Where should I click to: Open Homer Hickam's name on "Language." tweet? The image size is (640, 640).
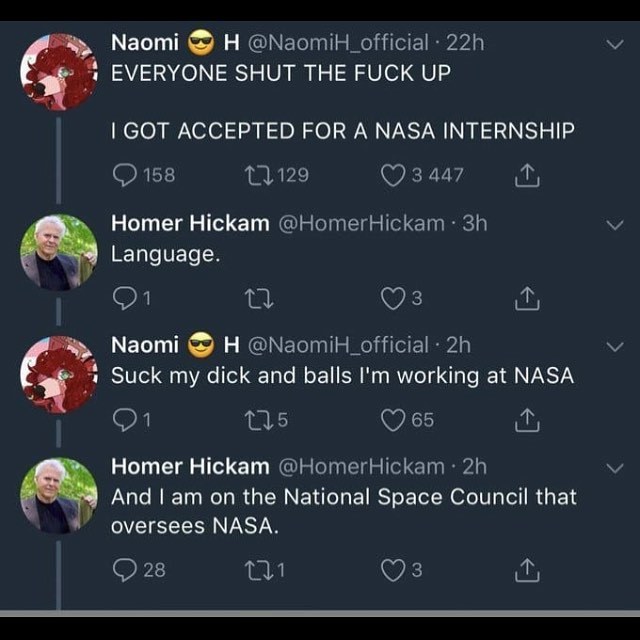click(189, 223)
